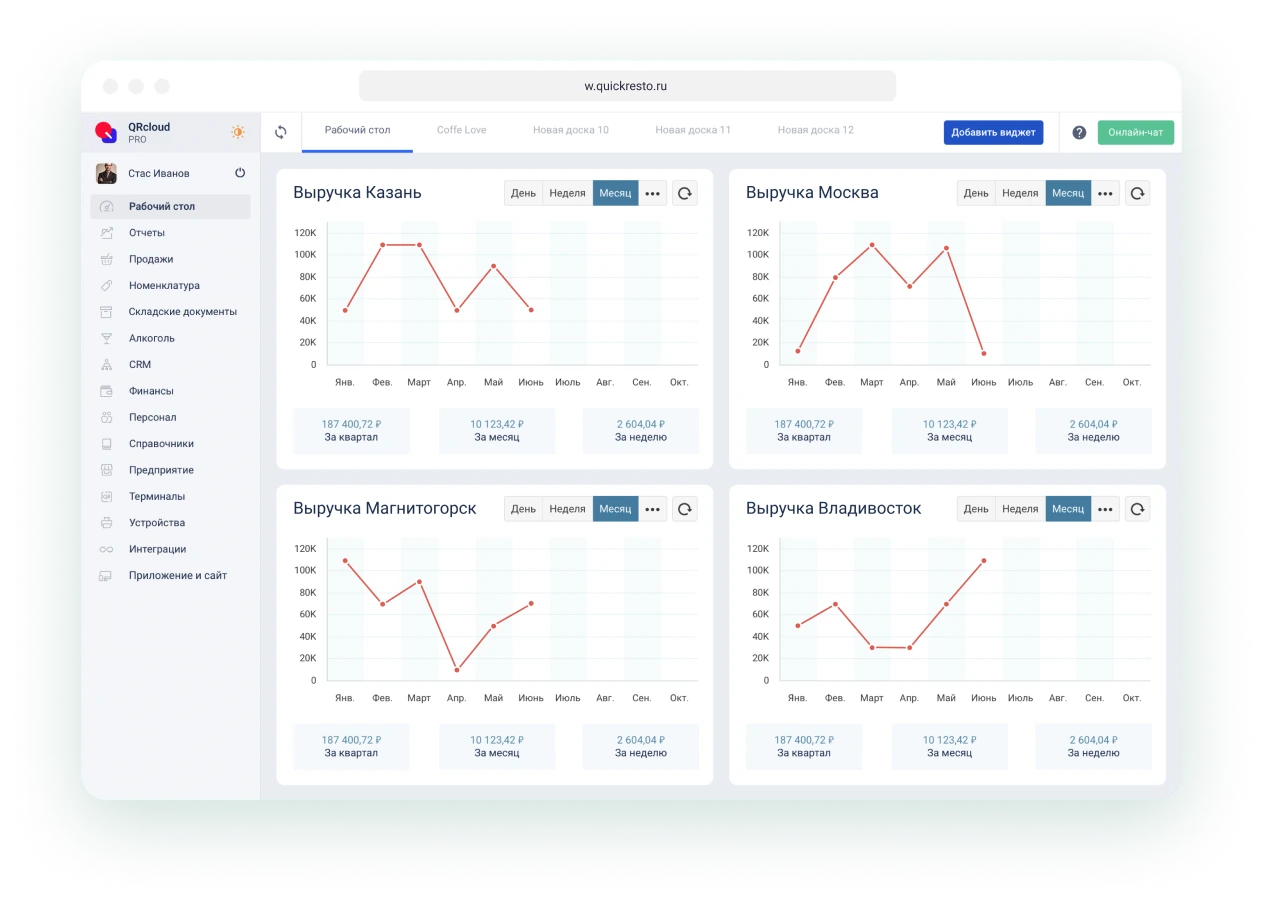Open three-dot menu in Выручка Владивосток widget
The width and height of the screenshot is (1261, 901).
1105,509
